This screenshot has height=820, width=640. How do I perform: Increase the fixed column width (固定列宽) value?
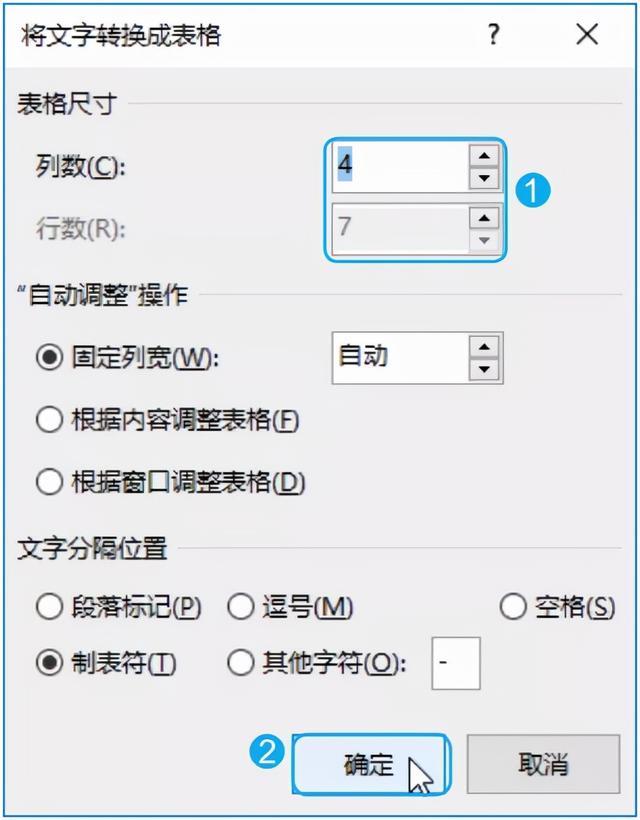coord(485,346)
